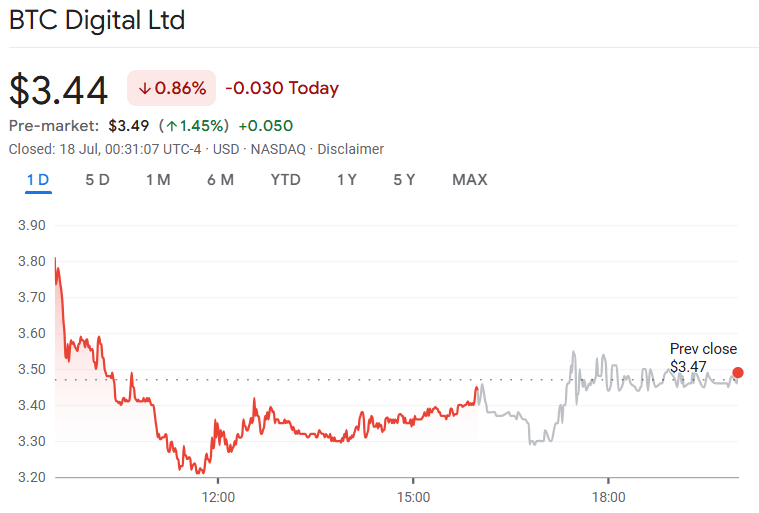
Task: Click the 0.86% decline badge
Action: 171,88
